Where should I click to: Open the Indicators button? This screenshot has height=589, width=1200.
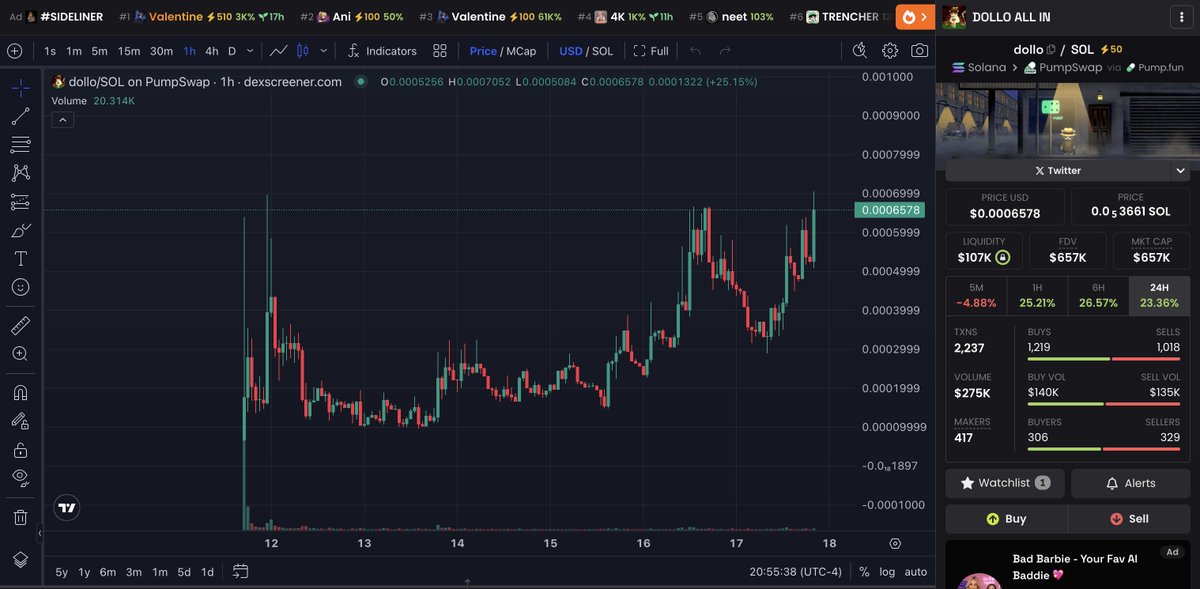pos(382,51)
